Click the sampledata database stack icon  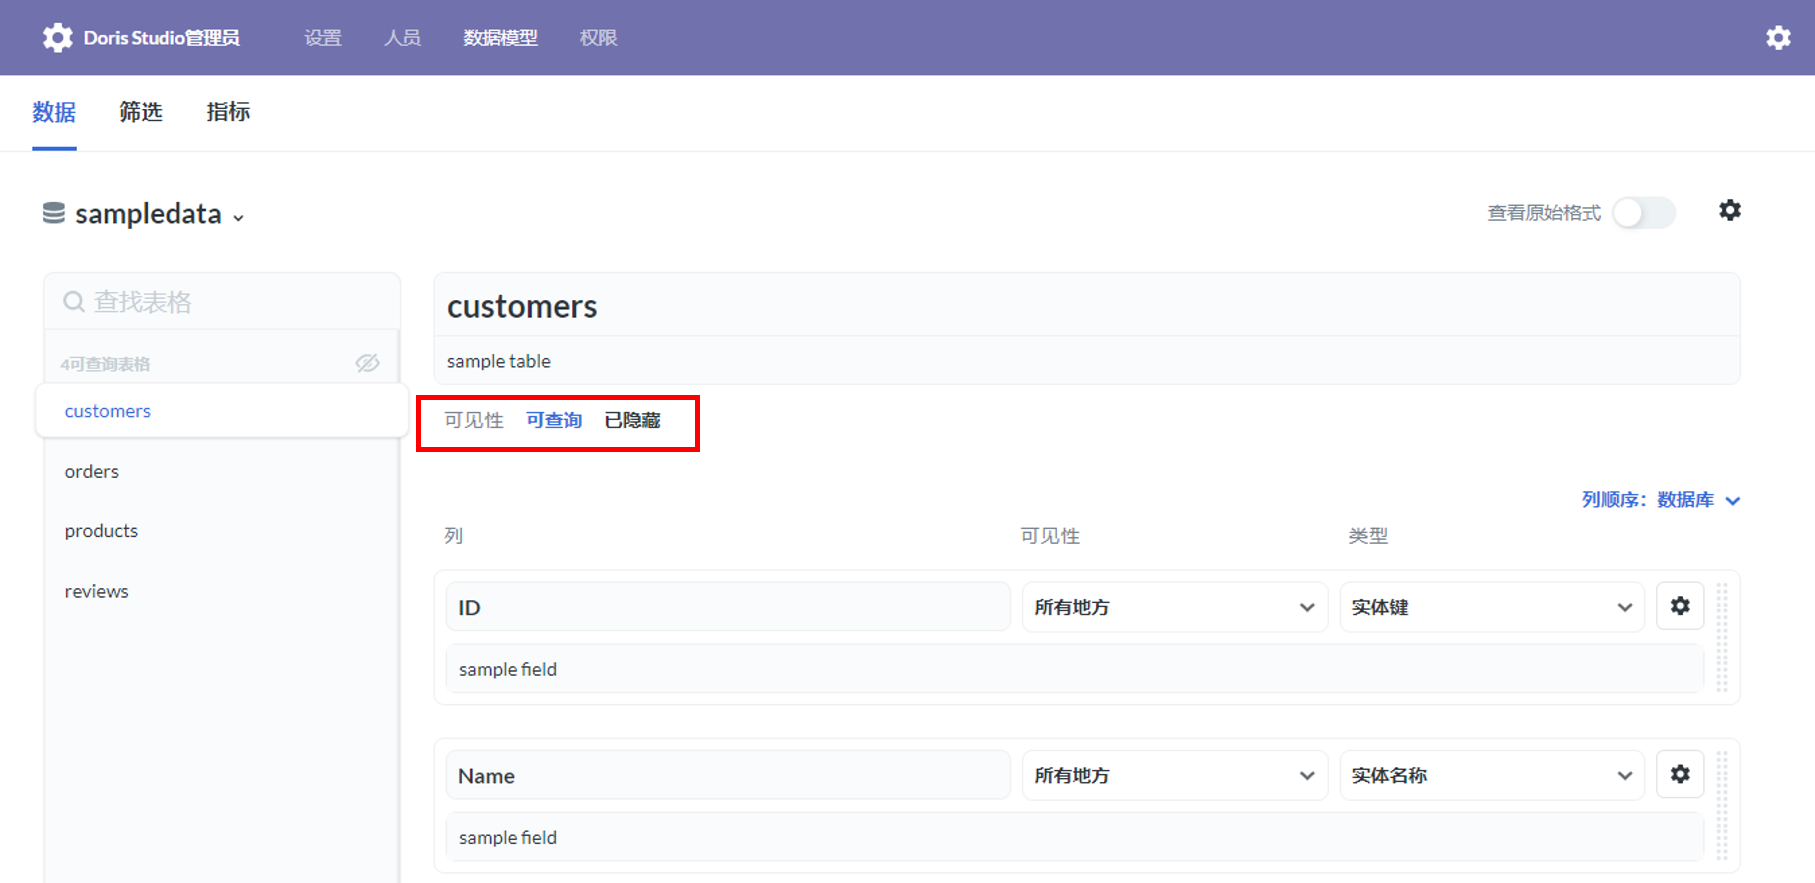click(54, 213)
